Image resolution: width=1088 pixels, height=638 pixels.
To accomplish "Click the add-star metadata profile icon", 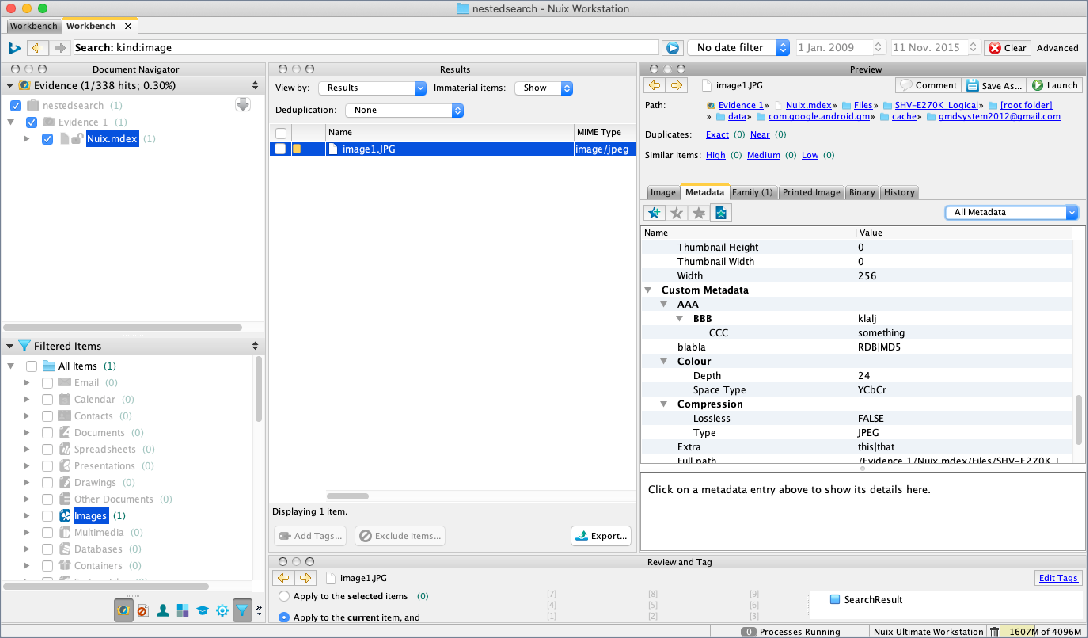I will coord(654,212).
